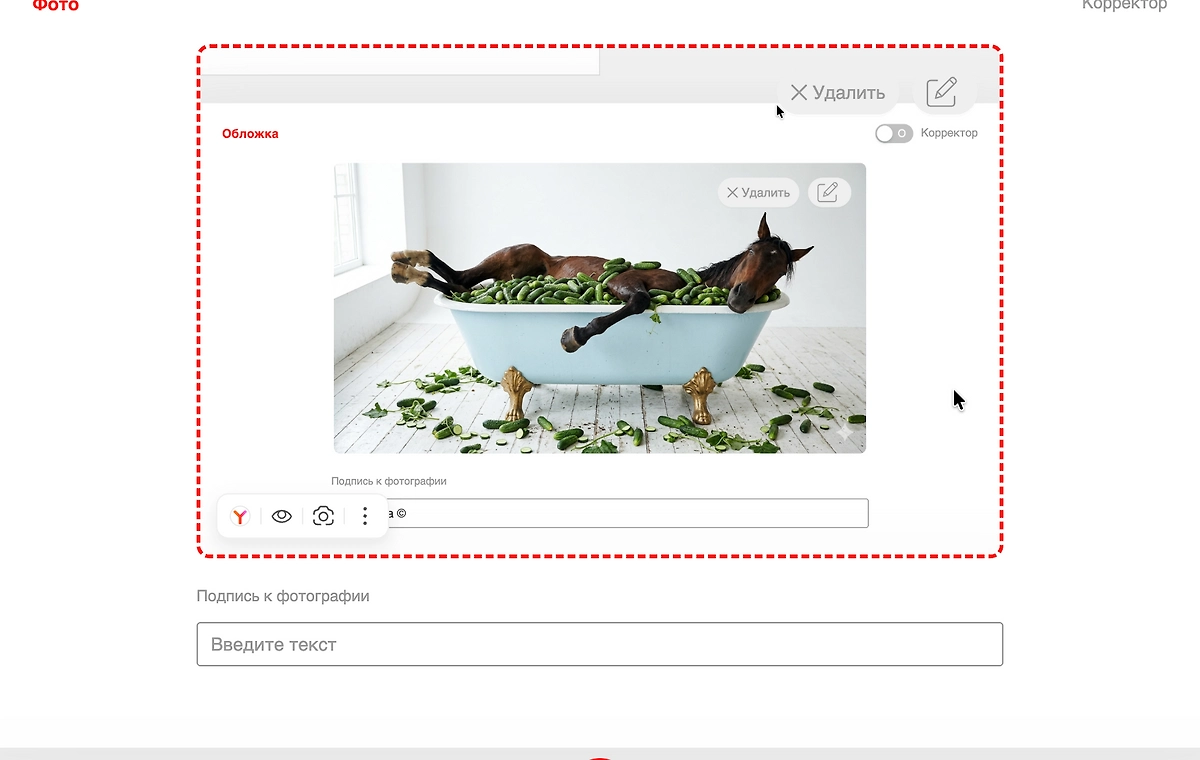Screen dimensions: 1200x760
Task: Click Корректор label next to the toggle switch
Action: point(949,133)
